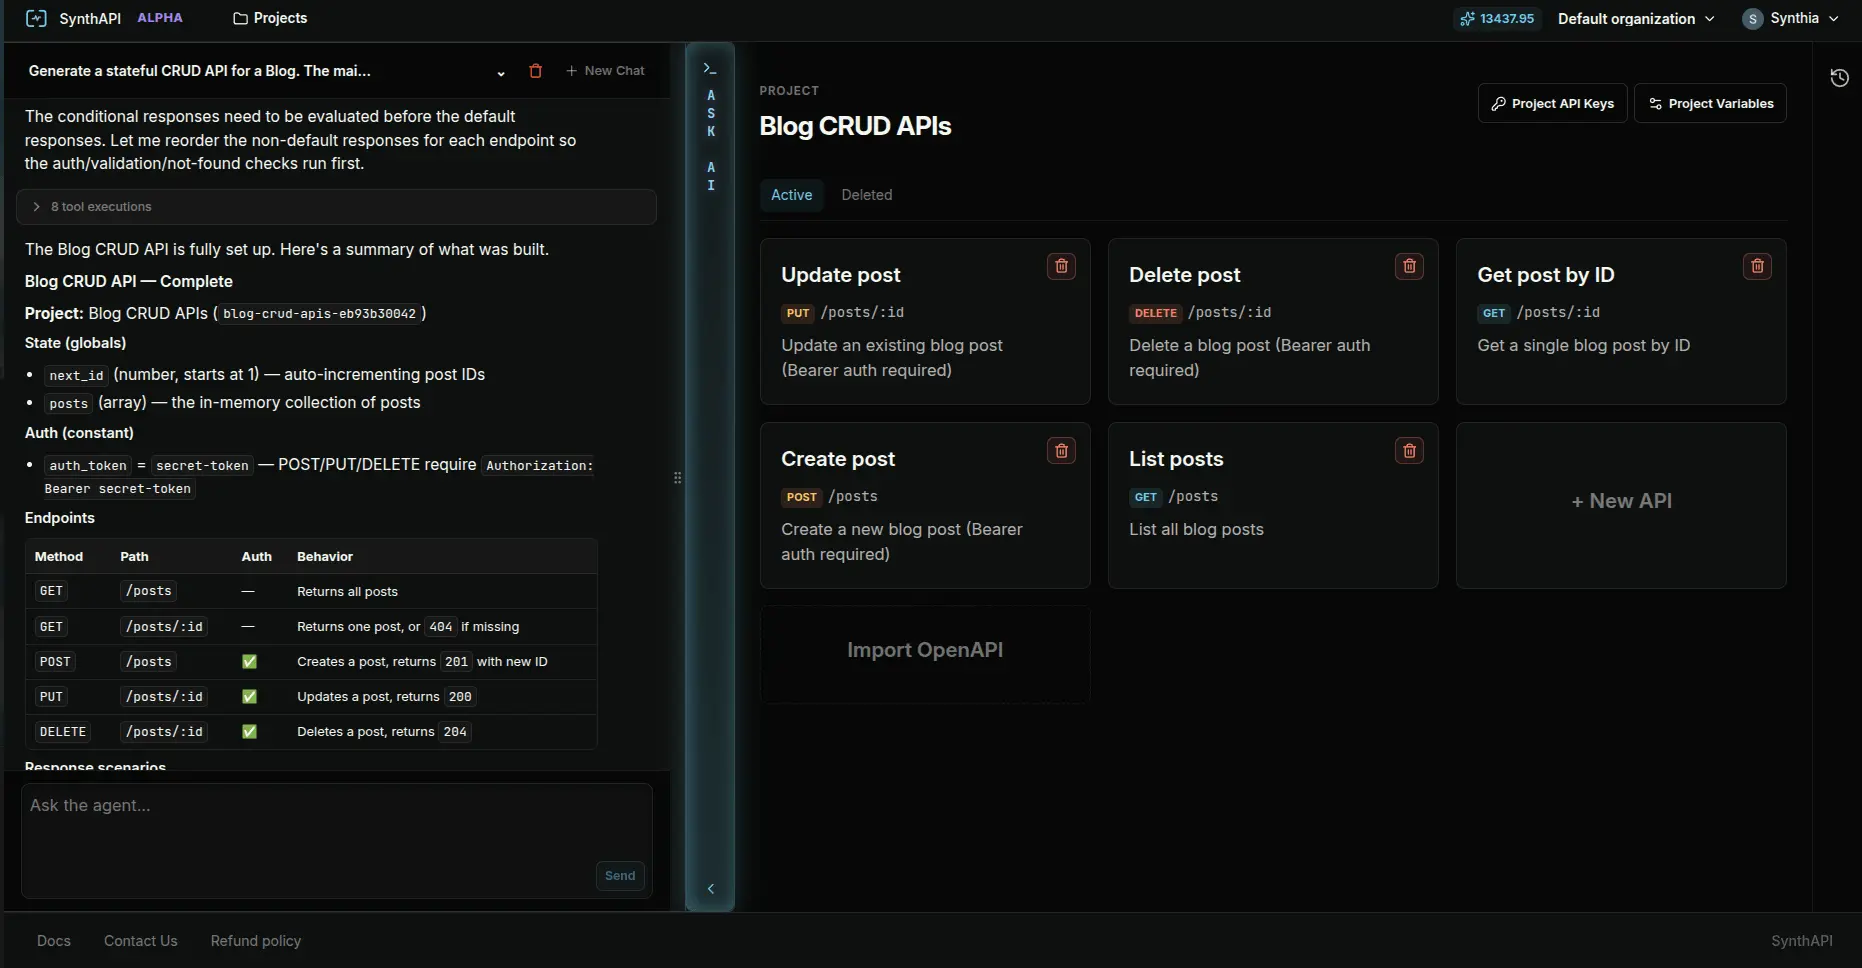Collapse the Ask AI panel with left chevron

pos(710,888)
